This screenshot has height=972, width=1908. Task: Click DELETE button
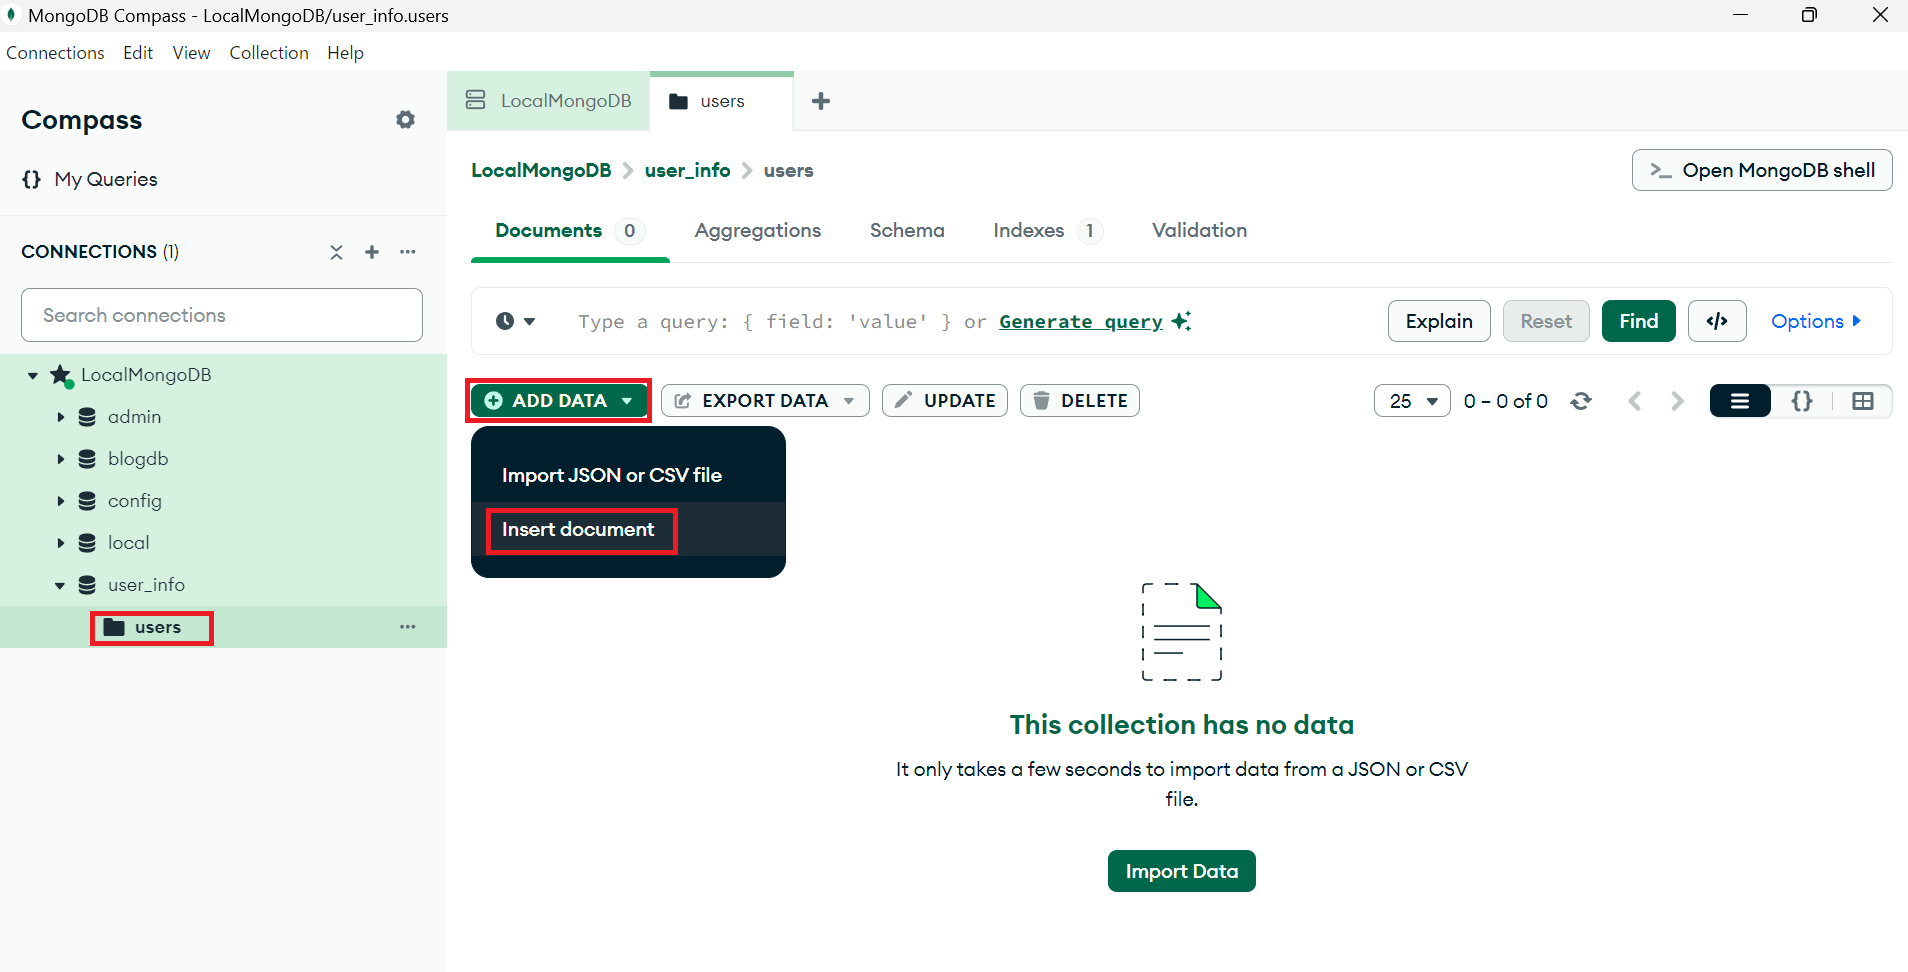(1080, 401)
